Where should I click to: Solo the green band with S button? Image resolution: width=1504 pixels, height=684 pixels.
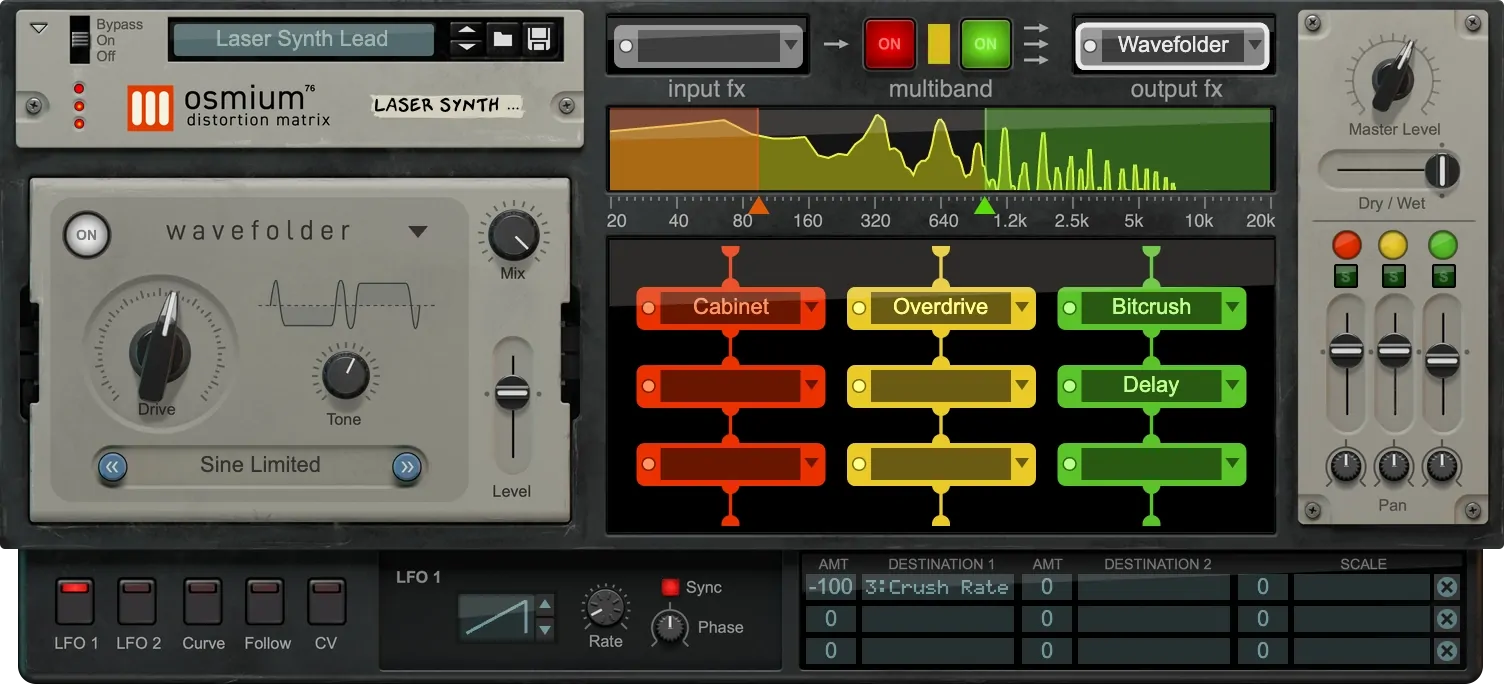[x=1442, y=276]
